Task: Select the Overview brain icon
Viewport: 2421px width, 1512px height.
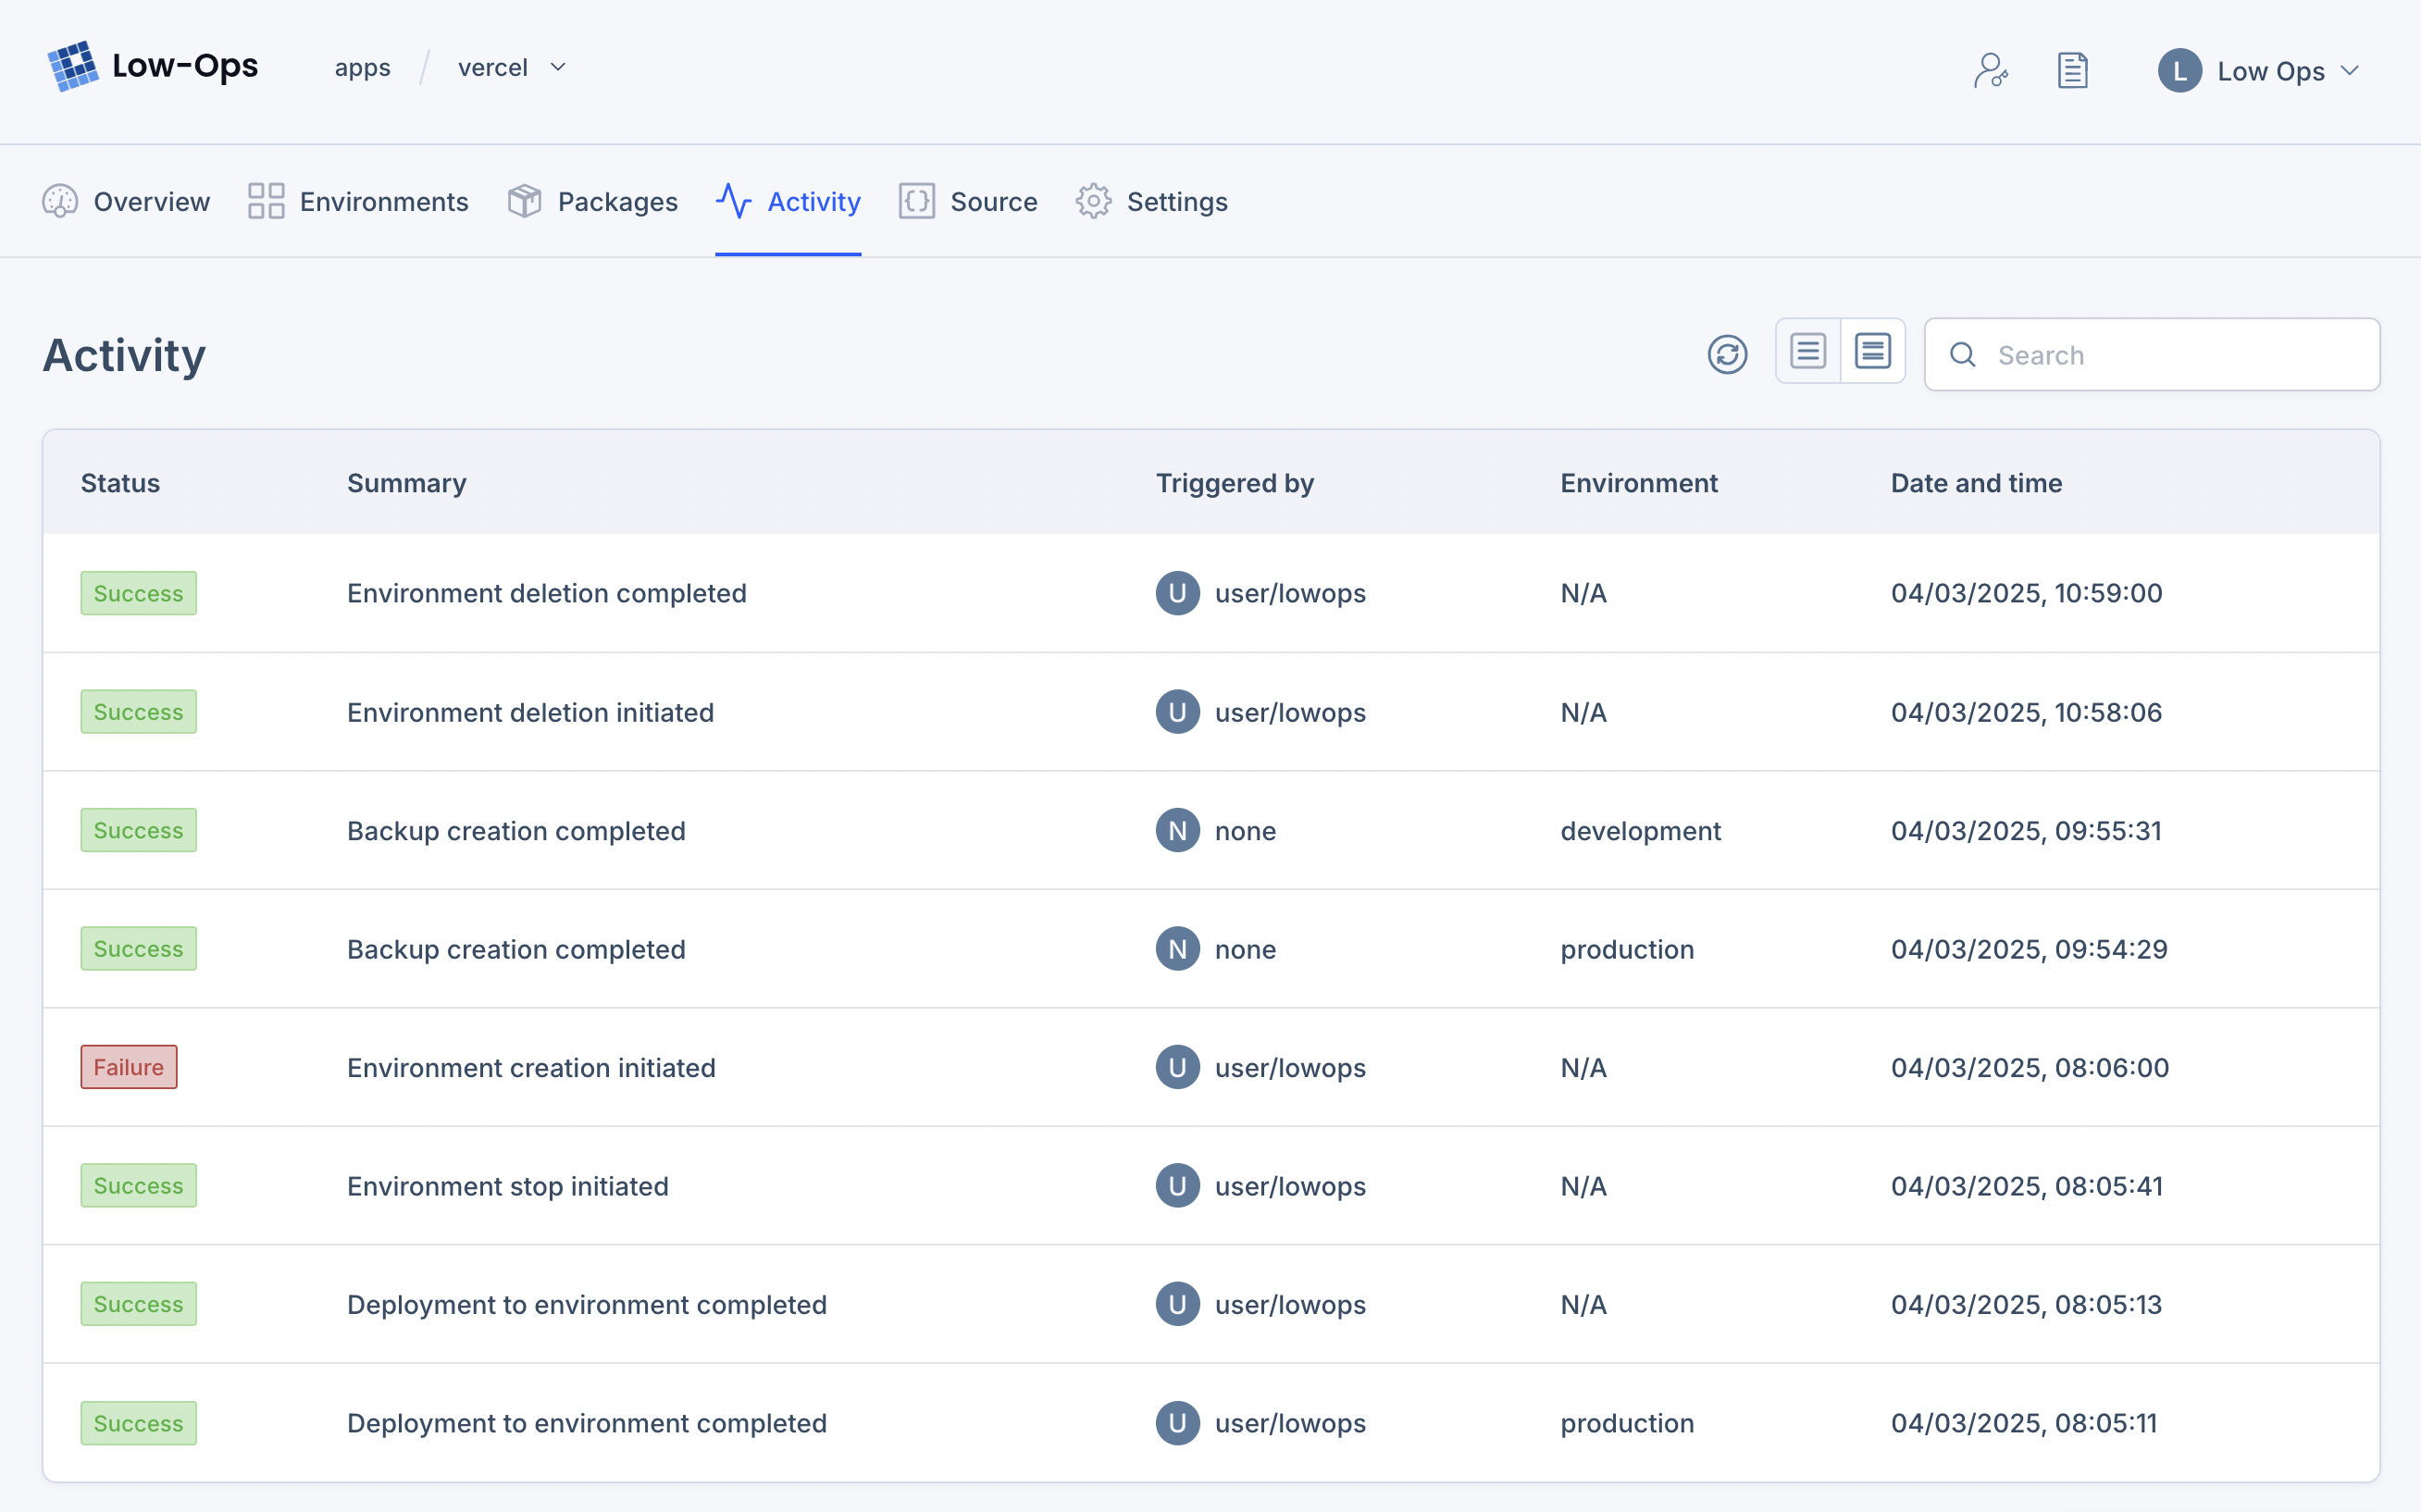Action: (x=58, y=201)
